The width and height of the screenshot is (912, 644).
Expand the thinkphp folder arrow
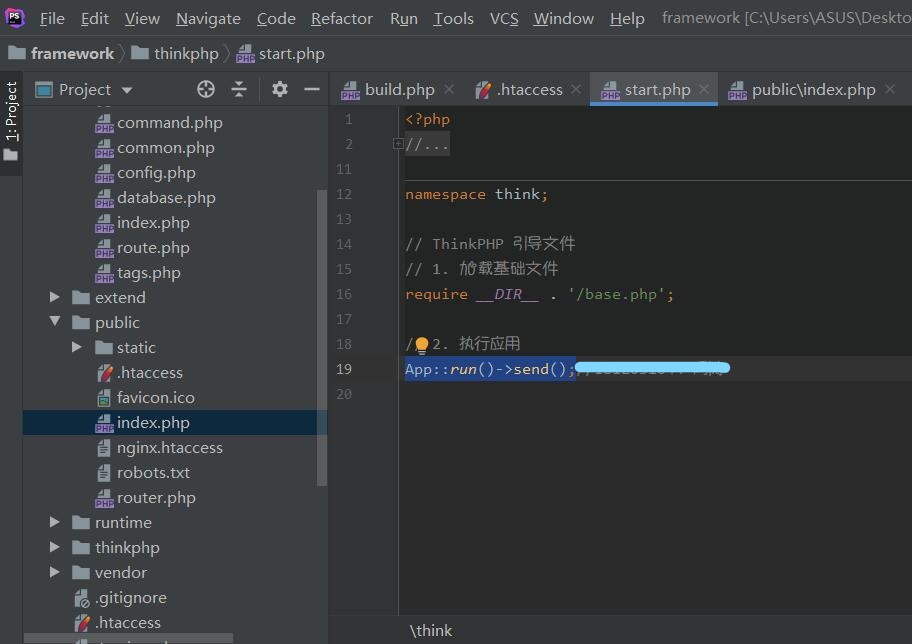click(x=55, y=547)
